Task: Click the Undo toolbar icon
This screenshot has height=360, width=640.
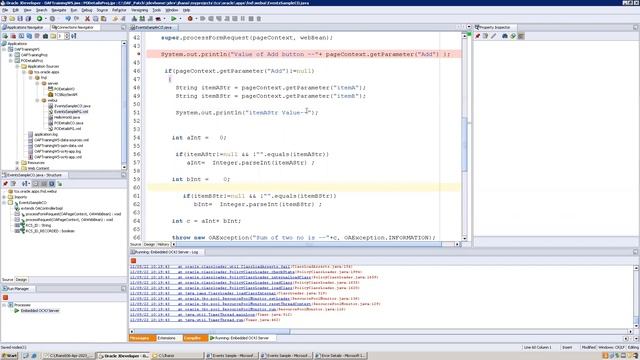Action: click(x=68, y=18)
